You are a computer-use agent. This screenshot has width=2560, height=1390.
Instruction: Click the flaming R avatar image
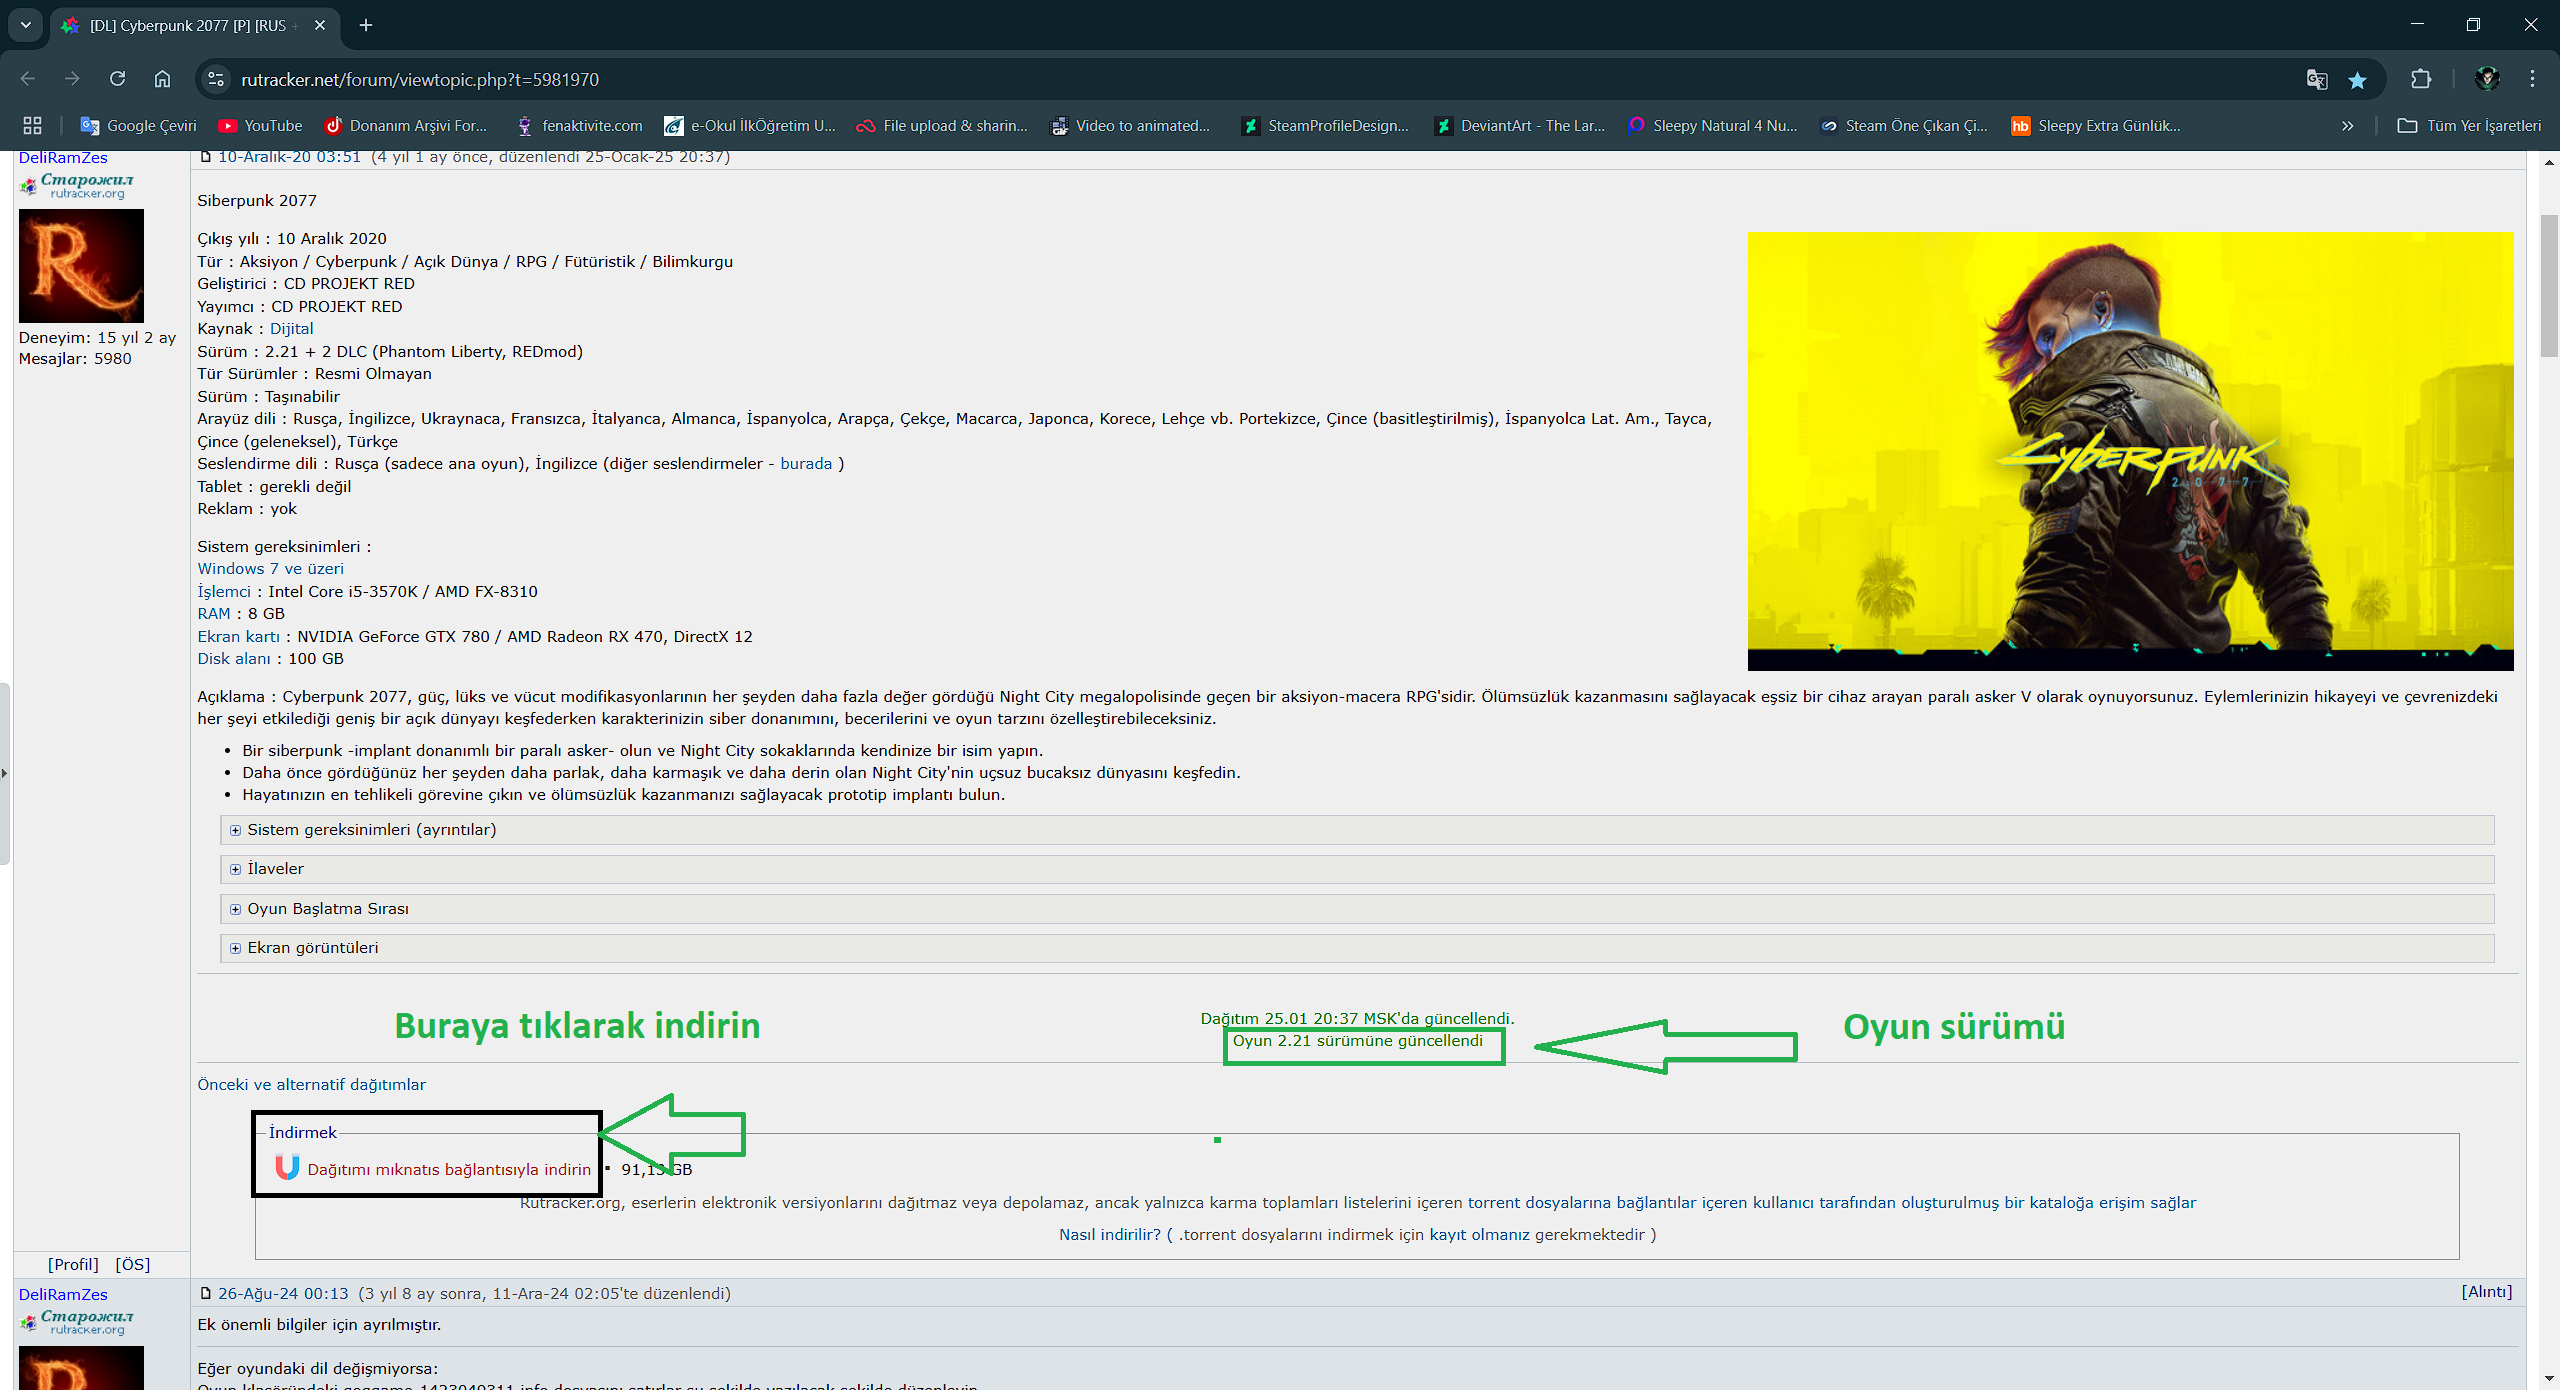[x=81, y=266]
